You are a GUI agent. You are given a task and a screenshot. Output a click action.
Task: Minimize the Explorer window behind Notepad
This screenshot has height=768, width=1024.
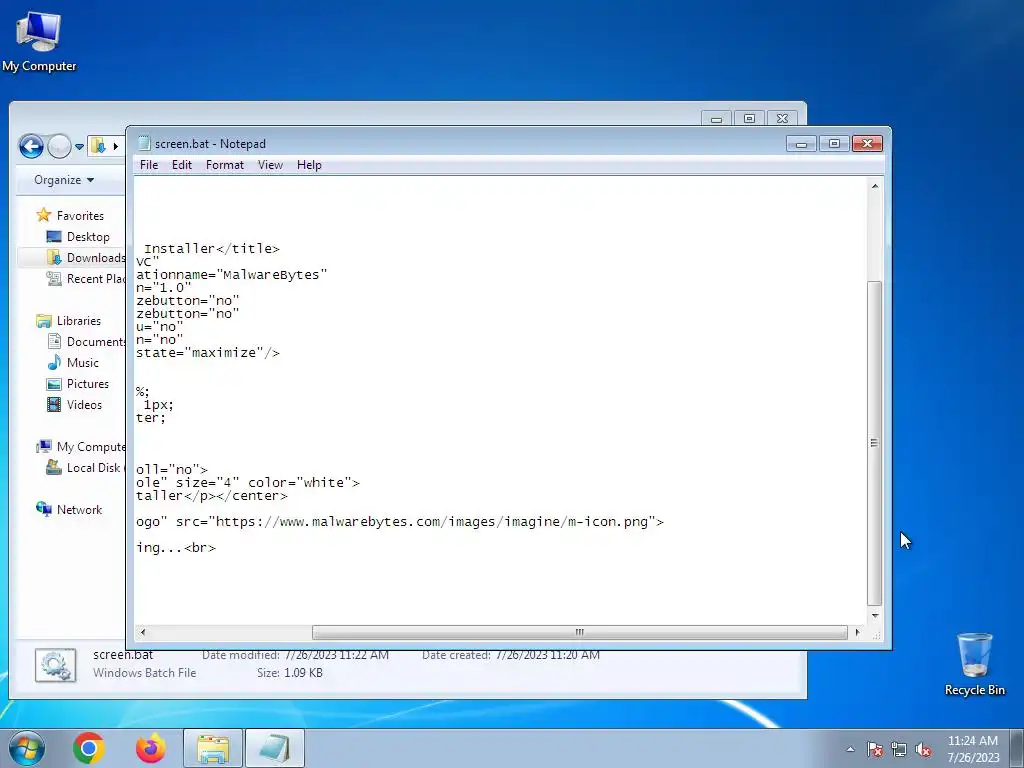click(716, 119)
